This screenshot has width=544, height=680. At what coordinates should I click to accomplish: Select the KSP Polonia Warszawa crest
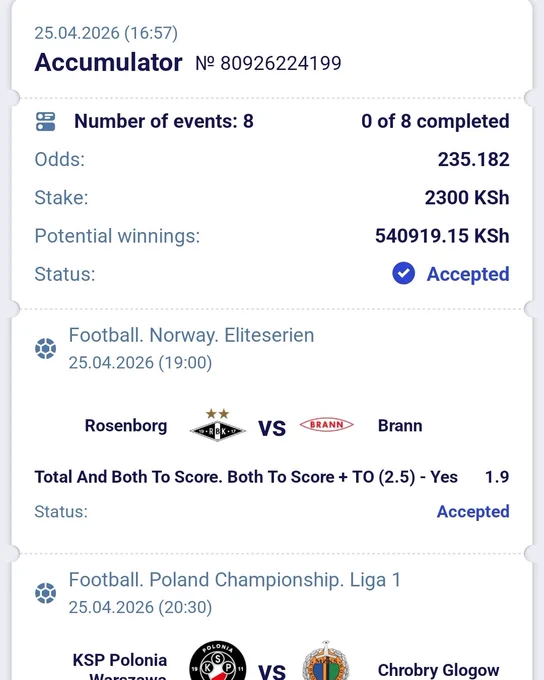pyautogui.click(x=218, y=661)
